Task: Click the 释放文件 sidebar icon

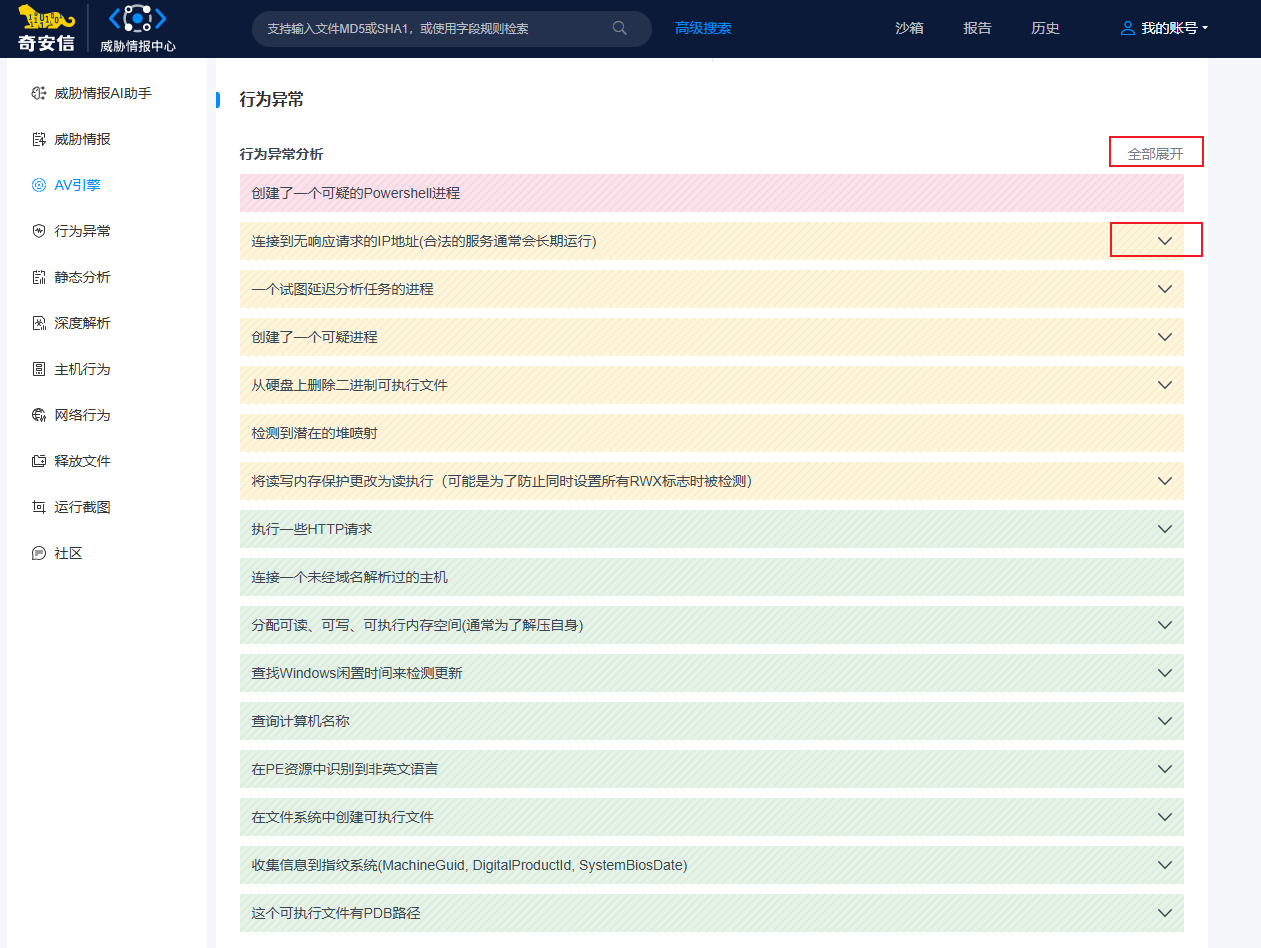Action: pos(39,461)
